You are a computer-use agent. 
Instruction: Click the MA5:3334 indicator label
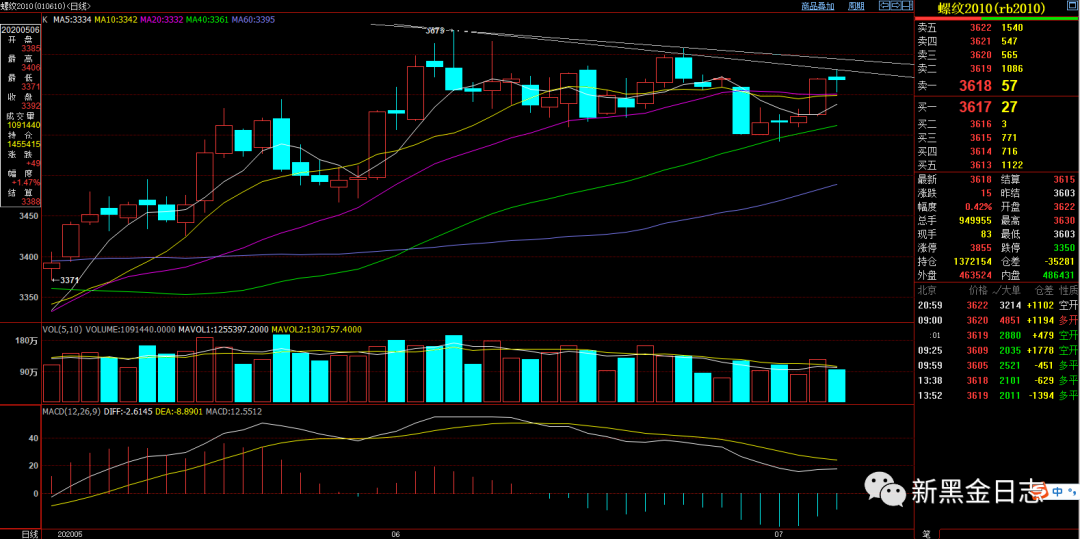click(x=72, y=20)
